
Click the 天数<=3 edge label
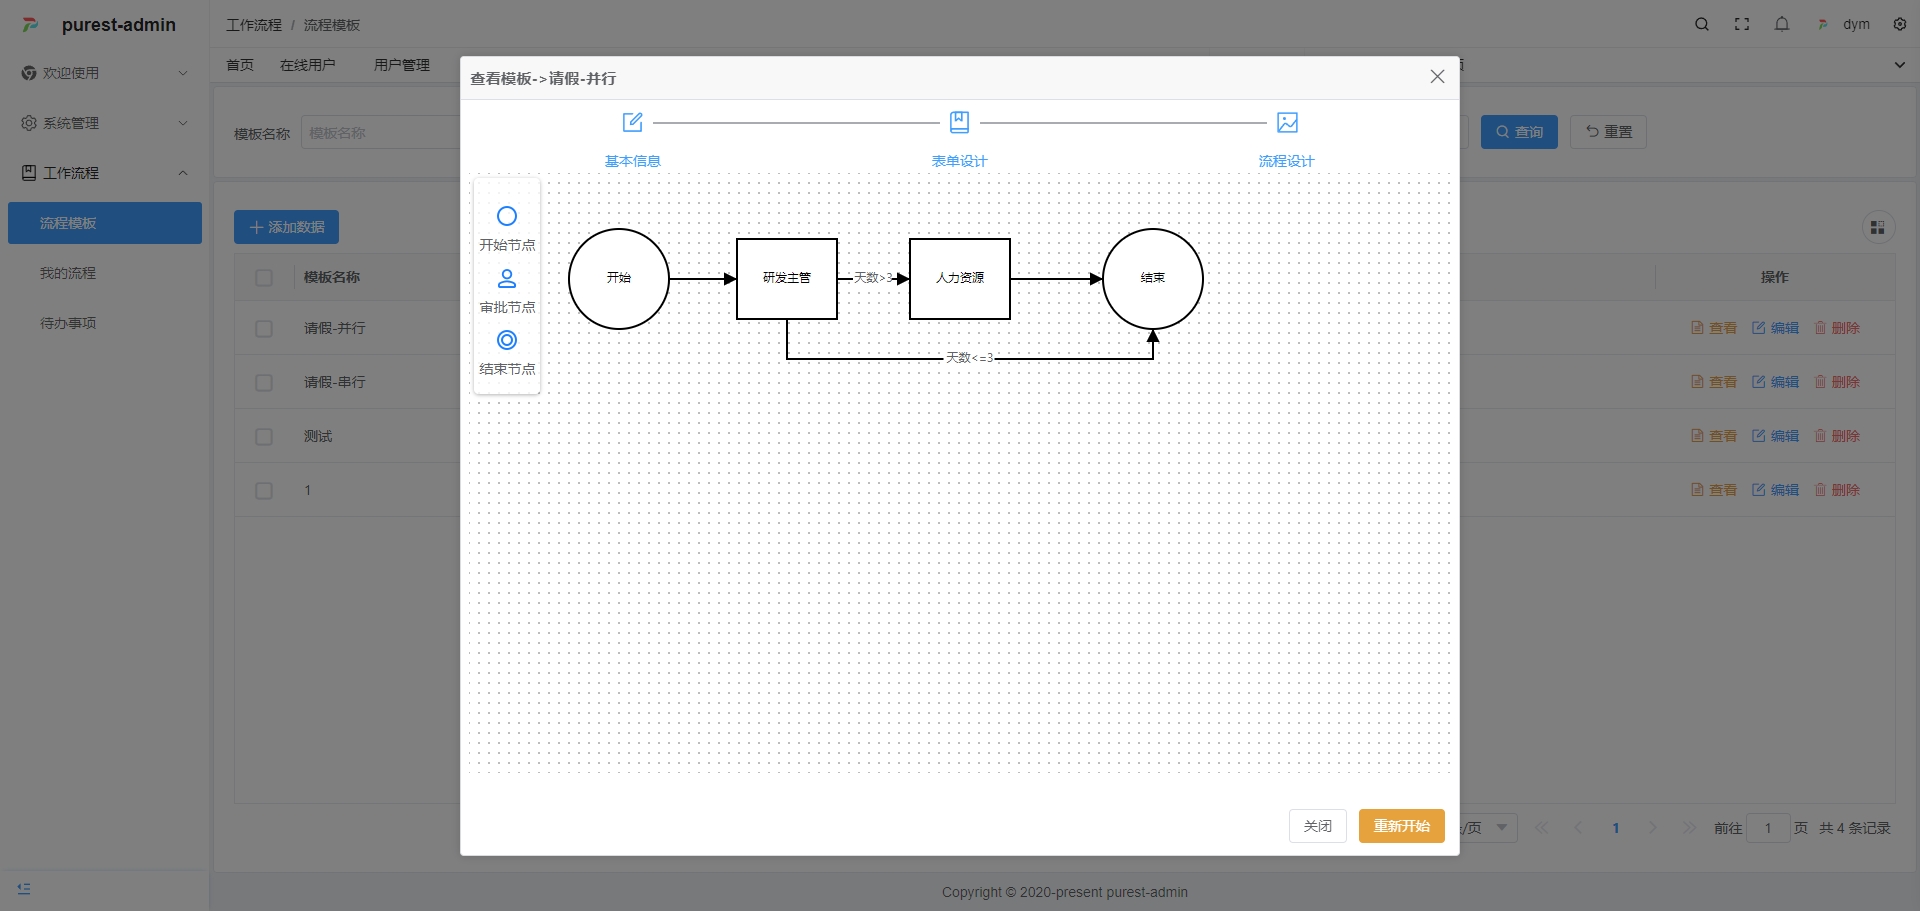click(x=970, y=358)
